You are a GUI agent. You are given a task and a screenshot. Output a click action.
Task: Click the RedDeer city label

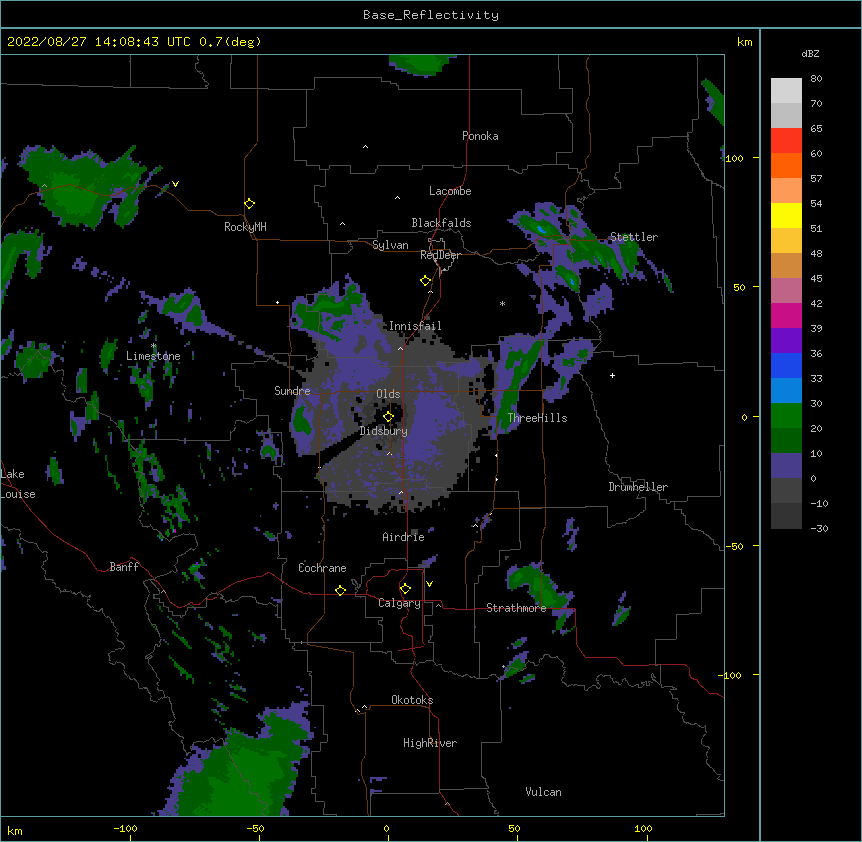pos(440,255)
